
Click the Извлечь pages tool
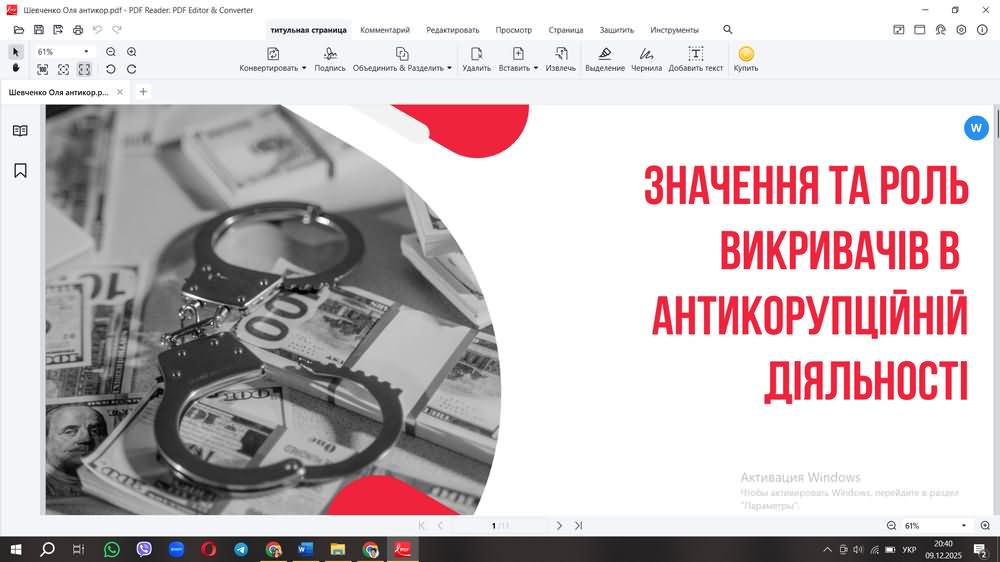tap(561, 59)
